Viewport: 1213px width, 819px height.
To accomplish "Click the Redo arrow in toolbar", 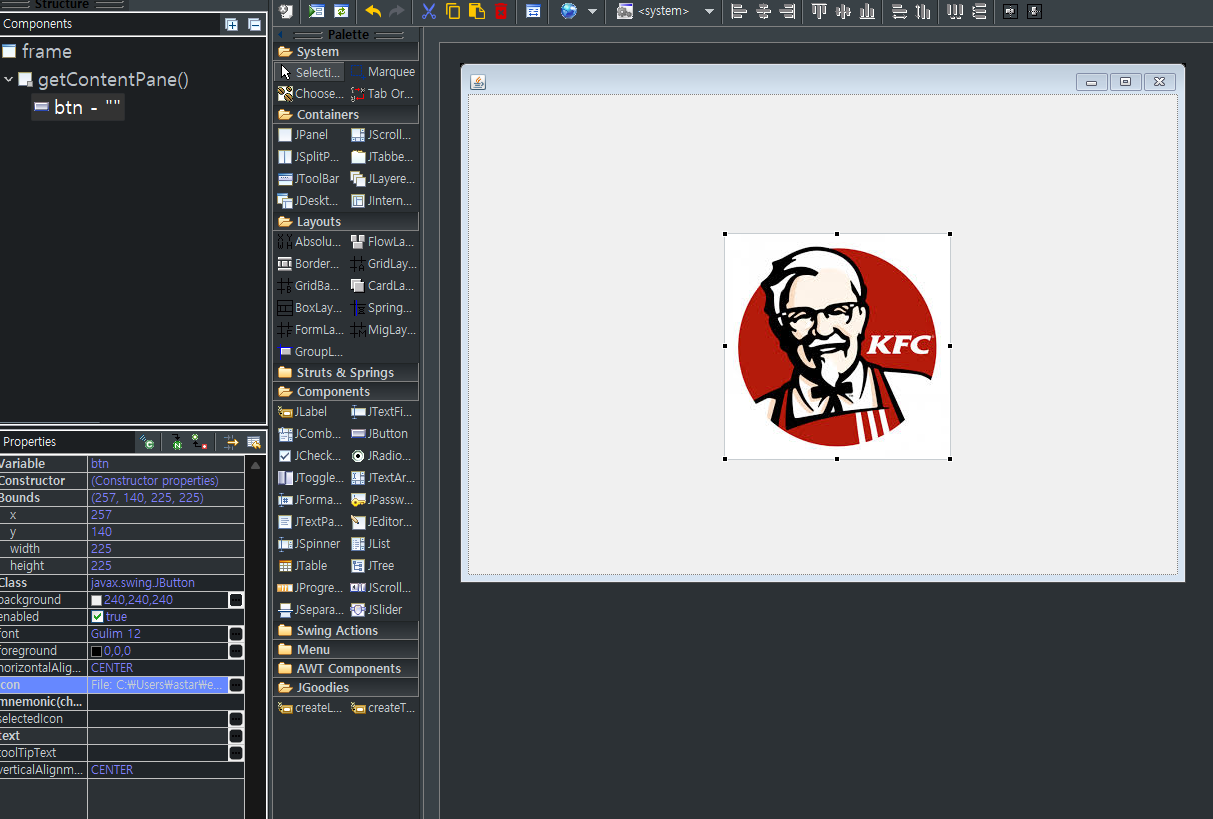I will point(397,11).
